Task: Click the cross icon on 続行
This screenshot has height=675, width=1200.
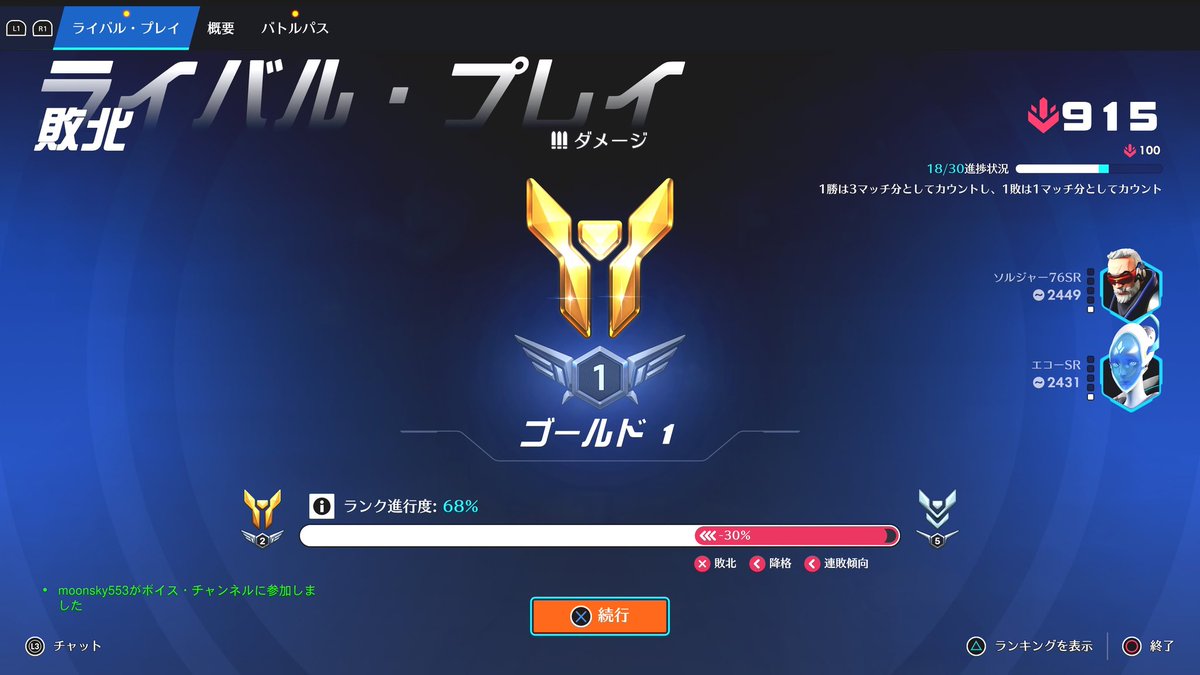Action: click(x=580, y=616)
